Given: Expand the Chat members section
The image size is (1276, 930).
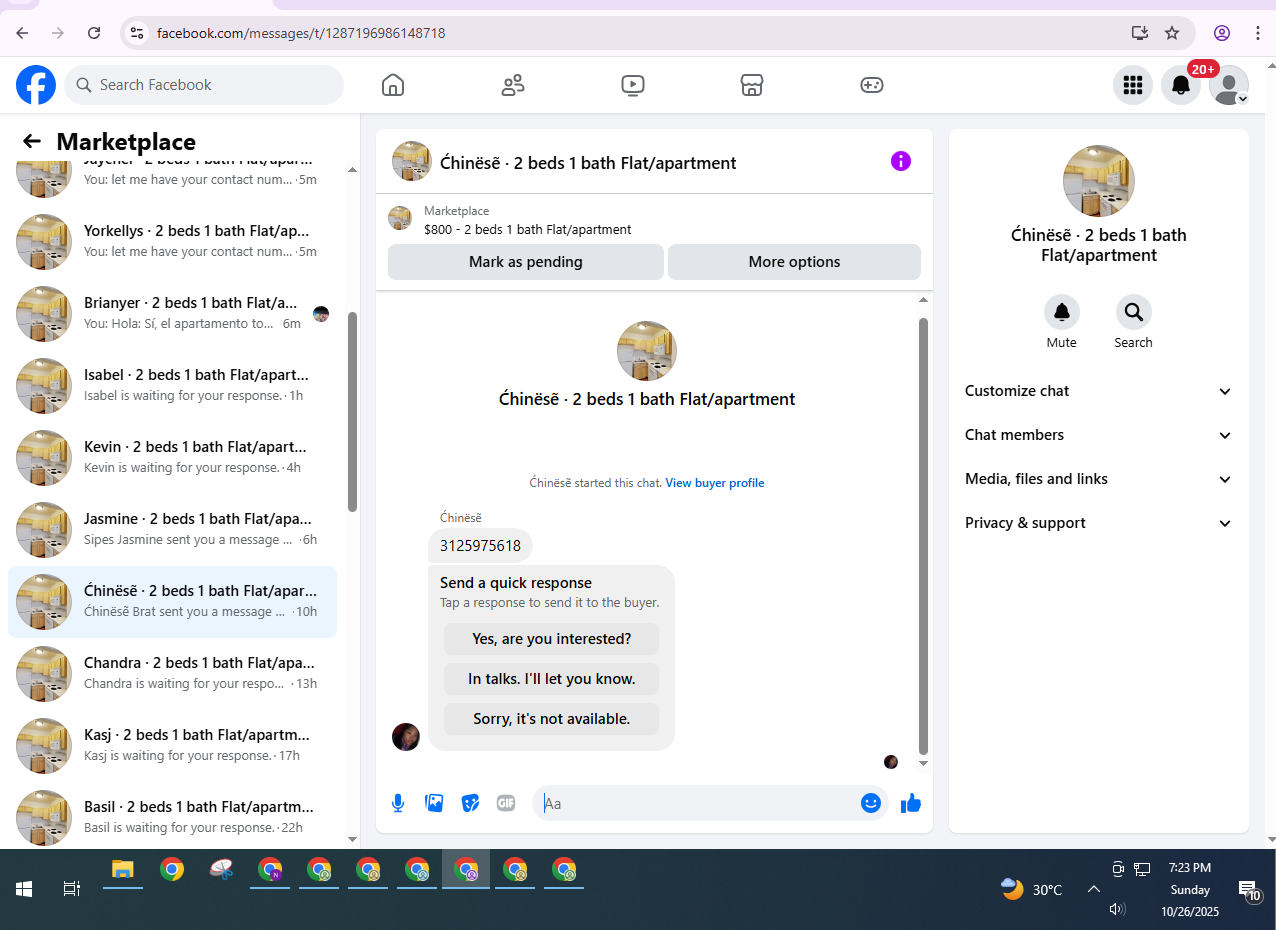Looking at the screenshot, I should [x=1098, y=435].
